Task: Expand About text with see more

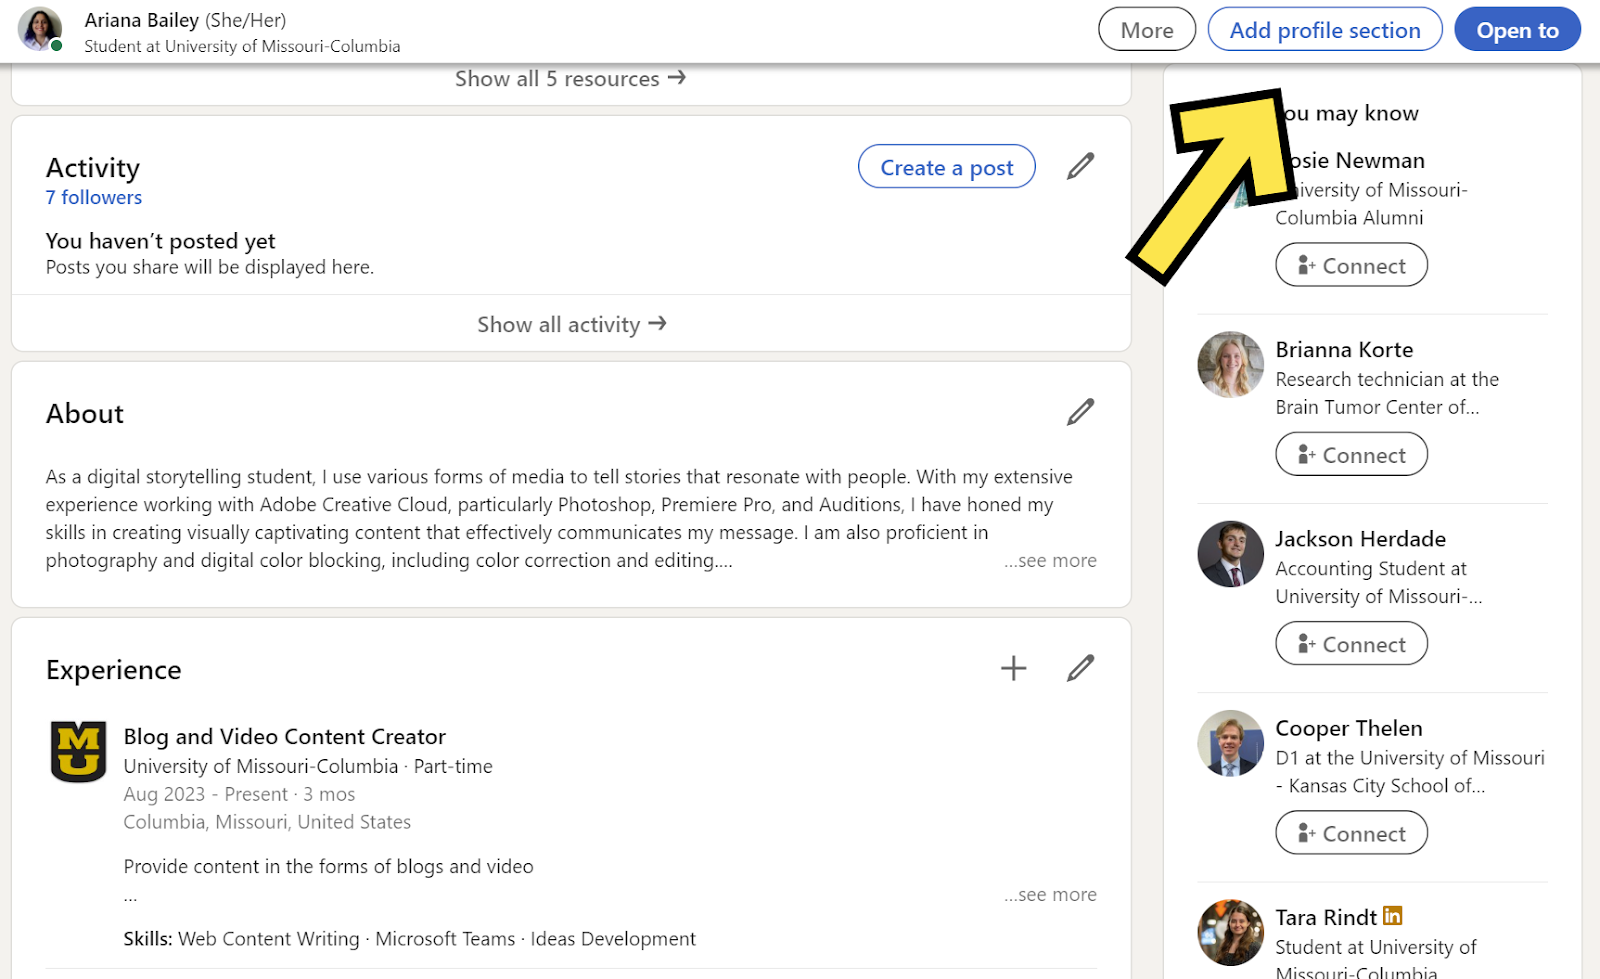Action: [x=1050, y=561]
